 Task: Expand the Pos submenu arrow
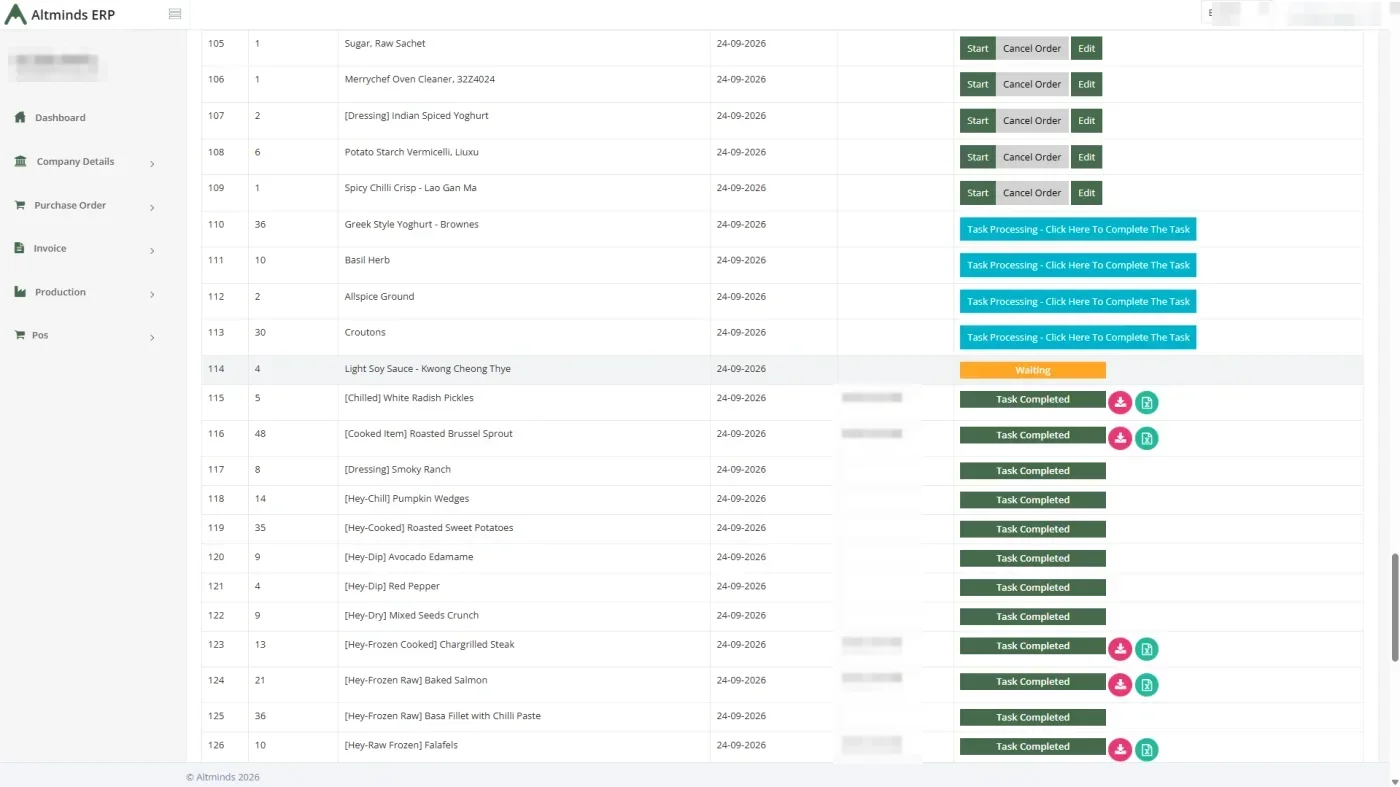152,338
